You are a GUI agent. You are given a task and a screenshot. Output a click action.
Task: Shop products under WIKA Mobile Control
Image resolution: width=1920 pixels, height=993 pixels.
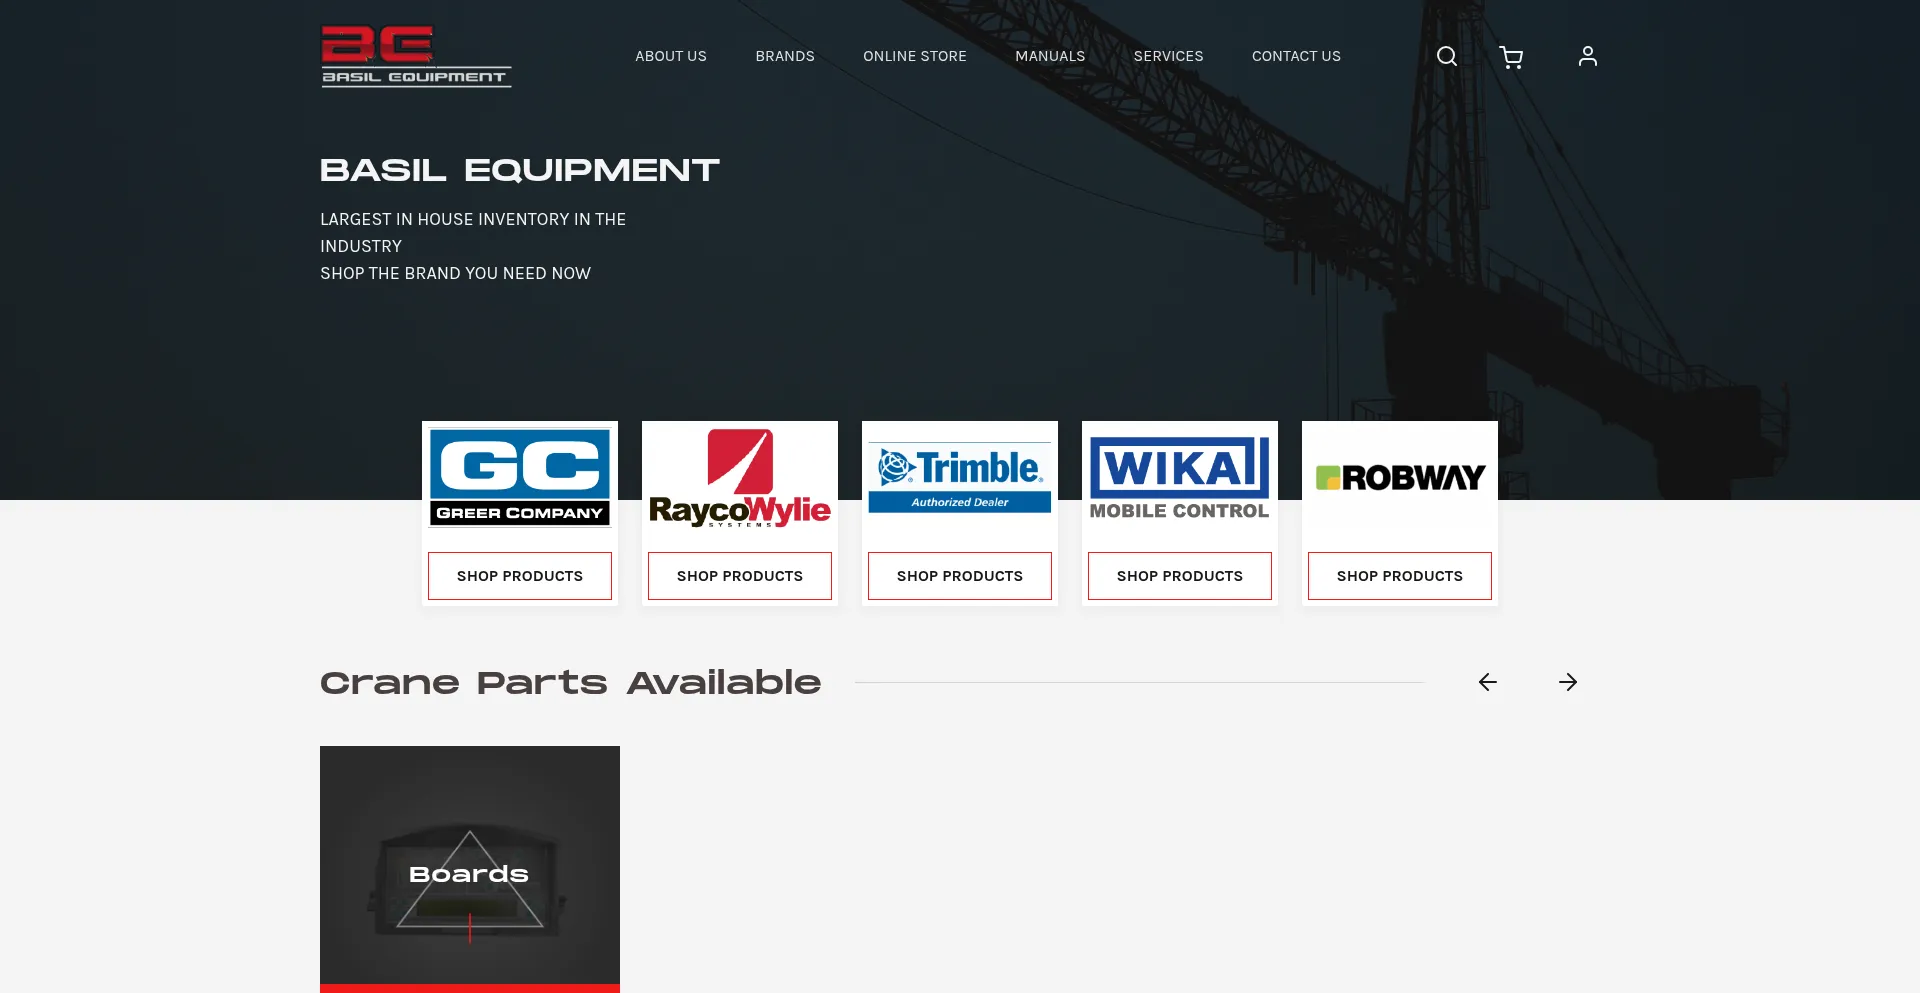point(1180,576)
